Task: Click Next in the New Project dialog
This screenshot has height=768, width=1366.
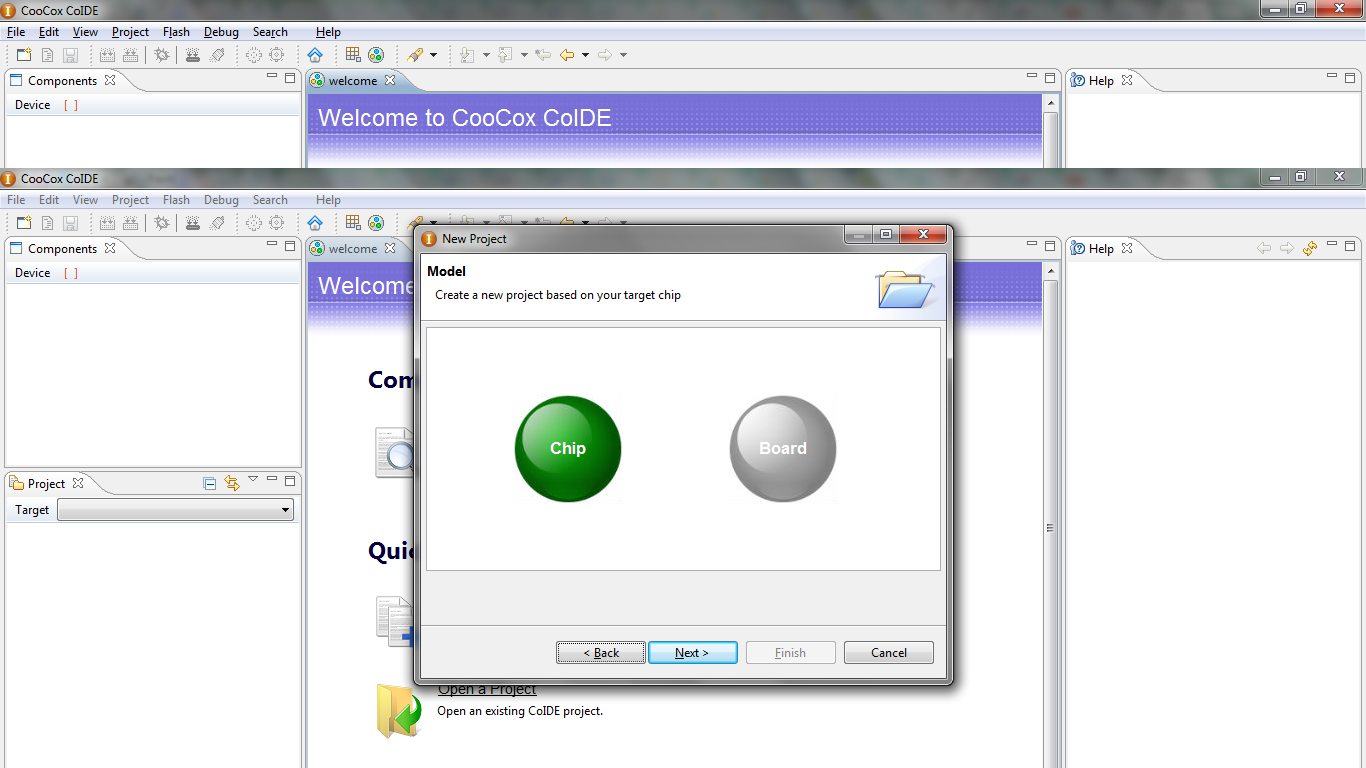Action: 692,653
